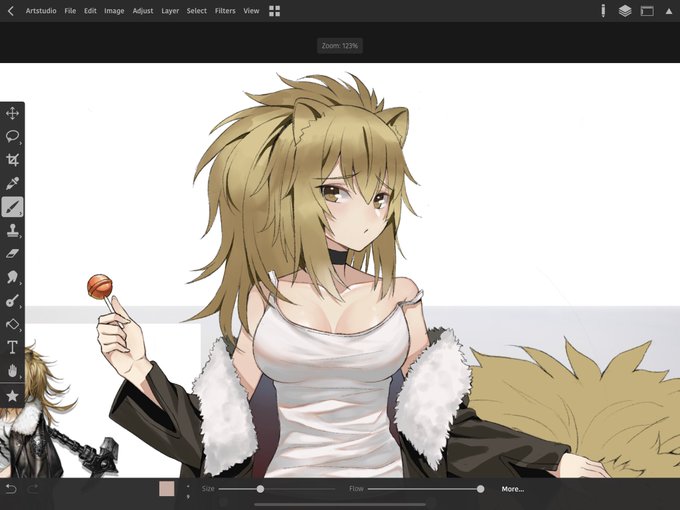Open the favorites star tool
This screenshot has width=680, height=510.
point(12,396)
